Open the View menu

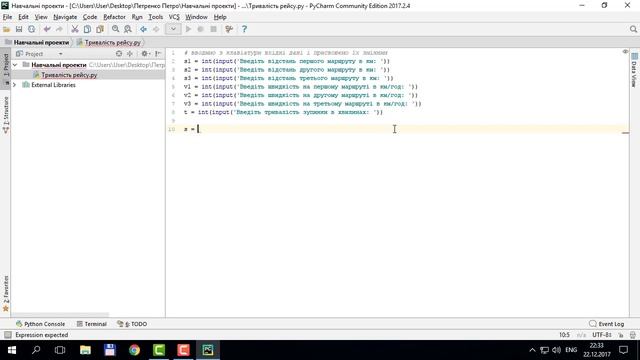tap(41, 17)
